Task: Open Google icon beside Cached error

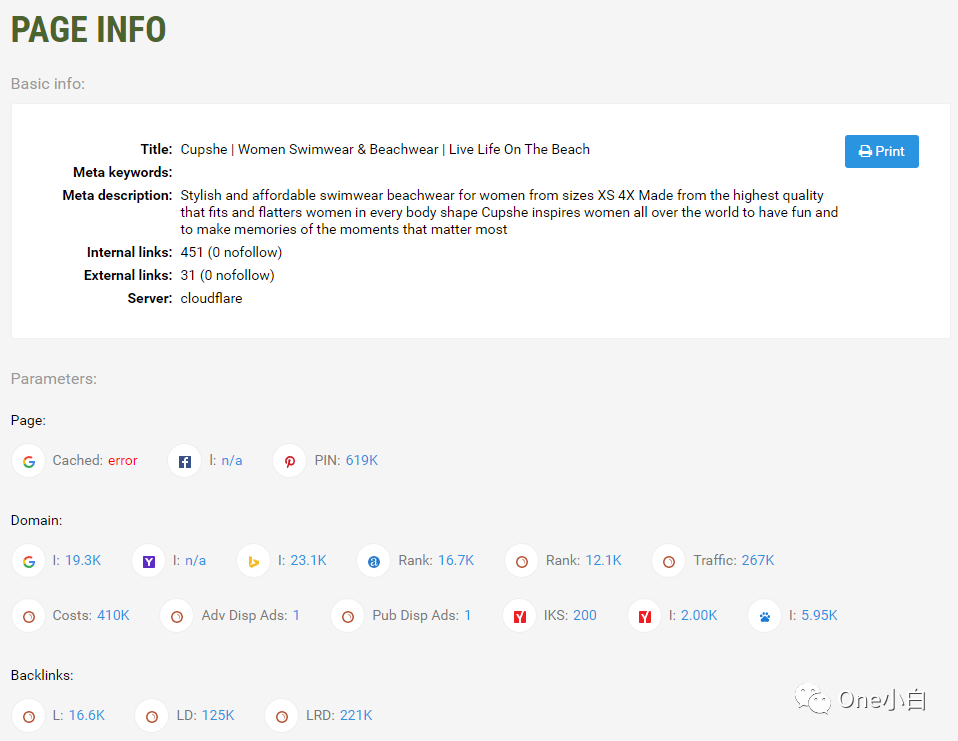Action: (29, 461)
